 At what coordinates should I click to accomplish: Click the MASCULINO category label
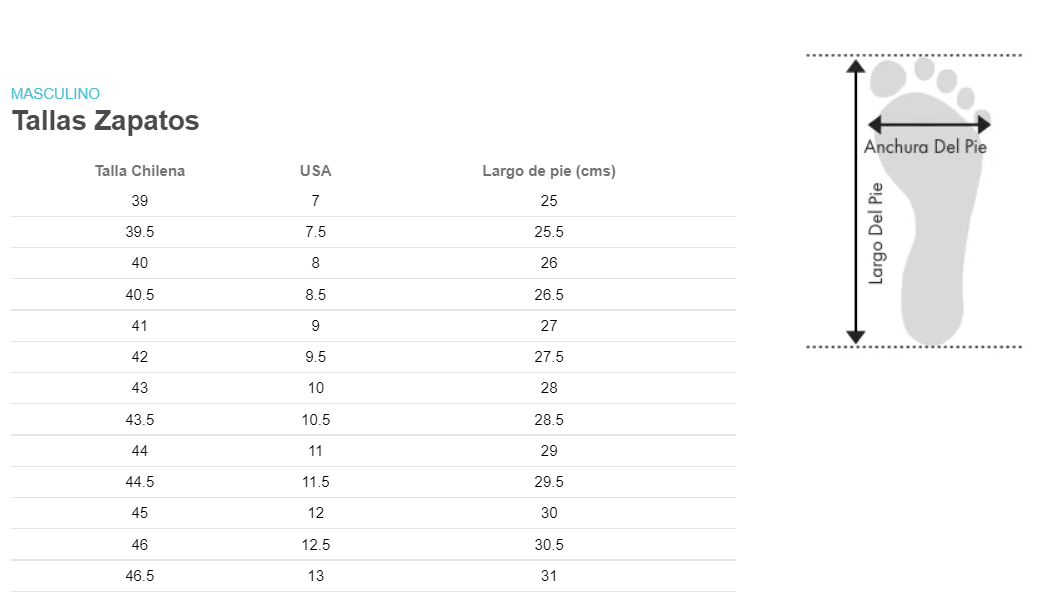[55, 94]
